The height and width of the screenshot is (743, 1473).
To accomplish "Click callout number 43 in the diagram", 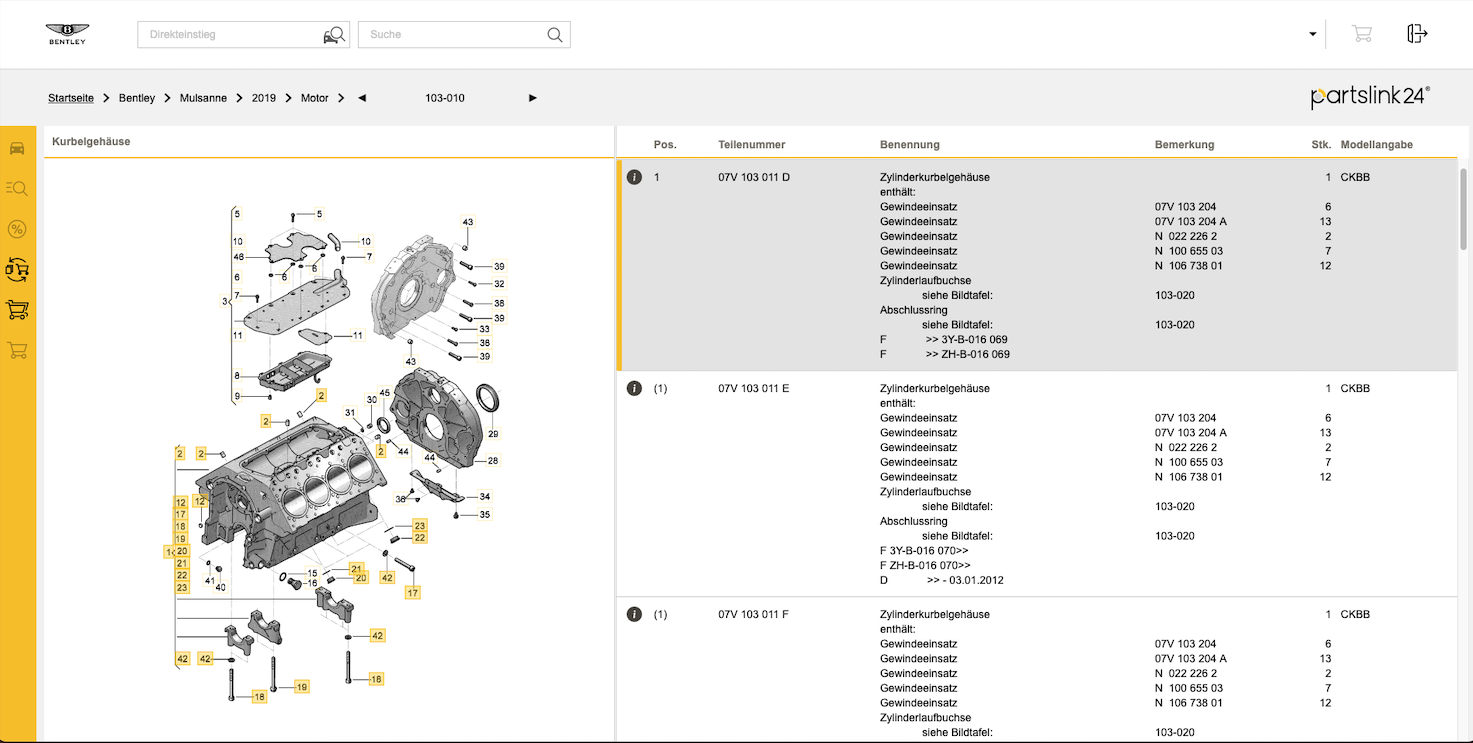I will [467, 222].
